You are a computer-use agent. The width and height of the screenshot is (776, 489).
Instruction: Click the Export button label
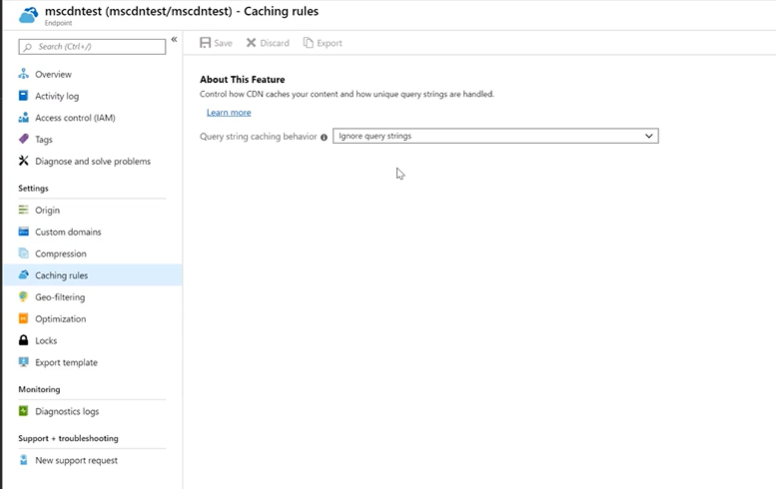(x=330, y=43)
